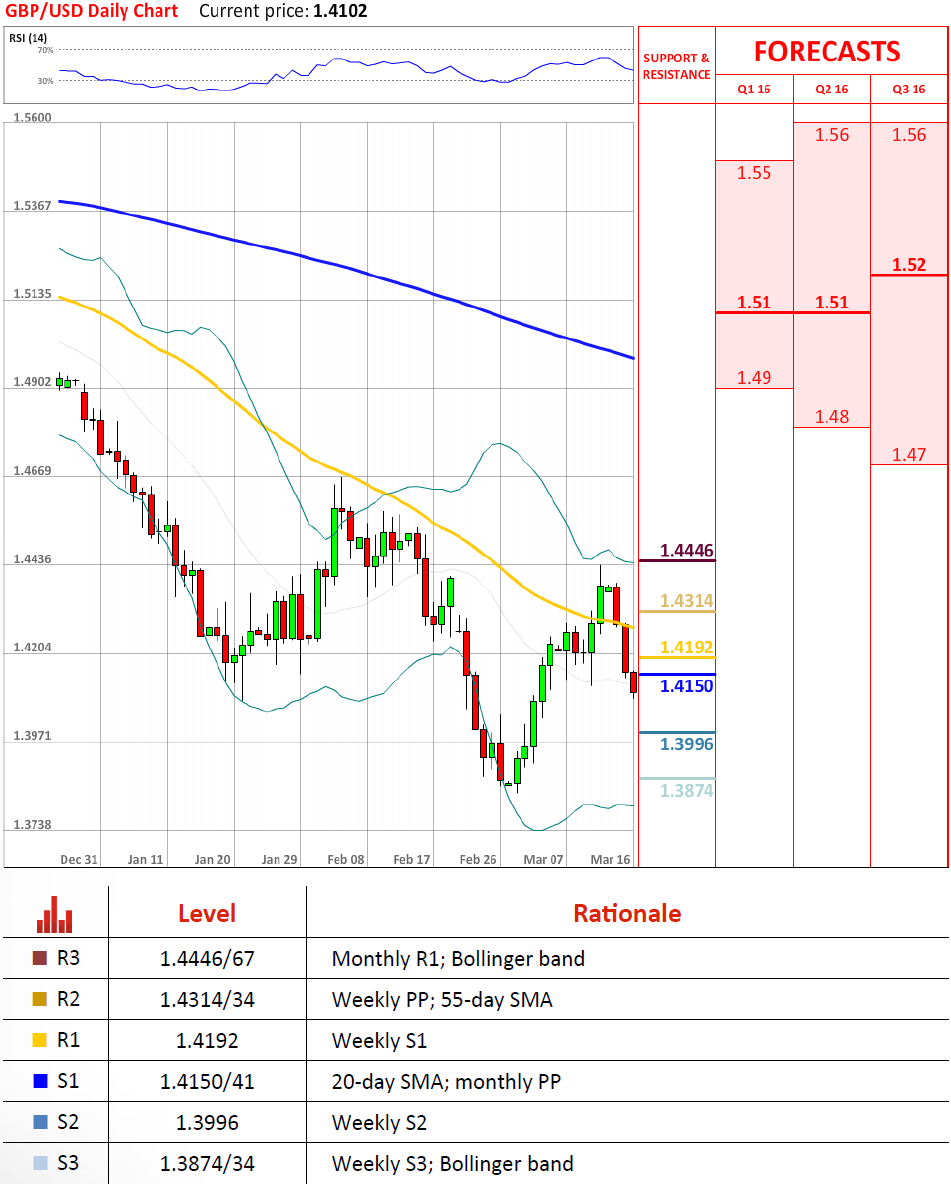The width and height of the screenshot is (951, 1184).
Task: Select the Q3 16 column header
Action: click(909, 89)
